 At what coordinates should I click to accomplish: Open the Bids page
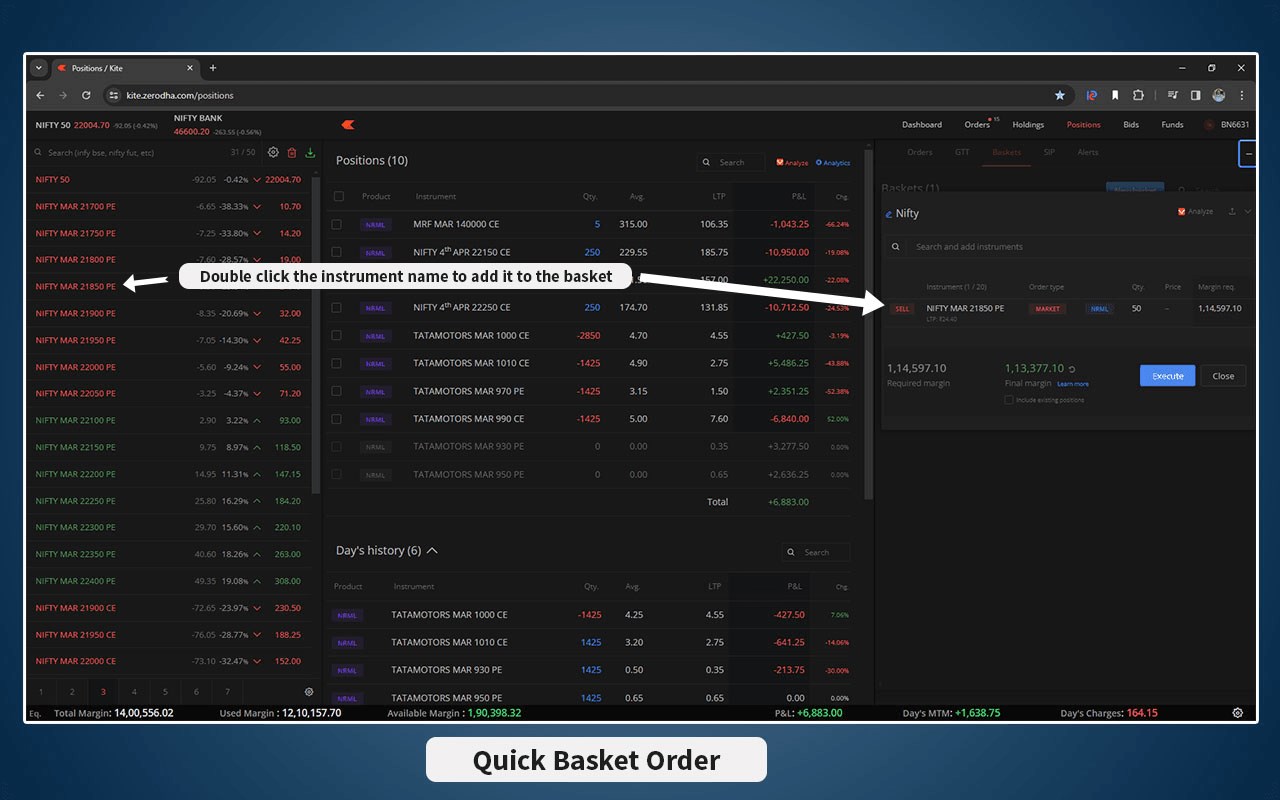point(1131,125)
